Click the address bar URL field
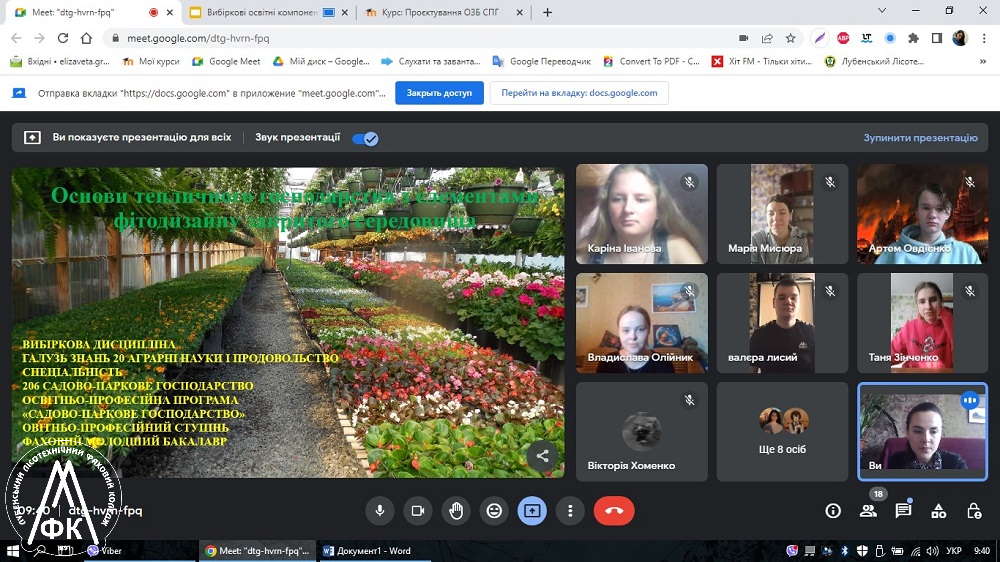This screenshot has width=1000, height=562. [x=421, y=38]
